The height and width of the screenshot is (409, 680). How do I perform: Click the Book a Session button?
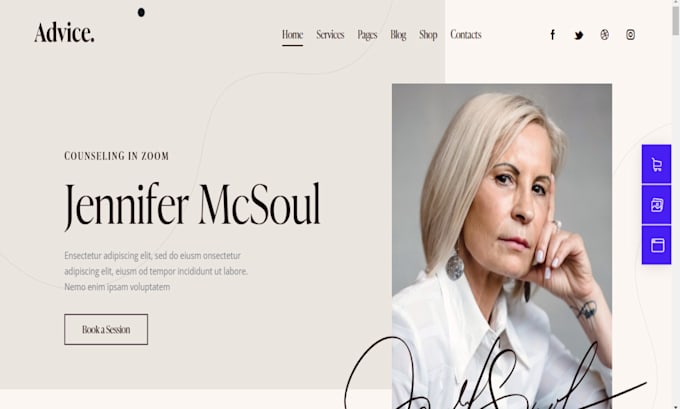(x=106, y=330)
